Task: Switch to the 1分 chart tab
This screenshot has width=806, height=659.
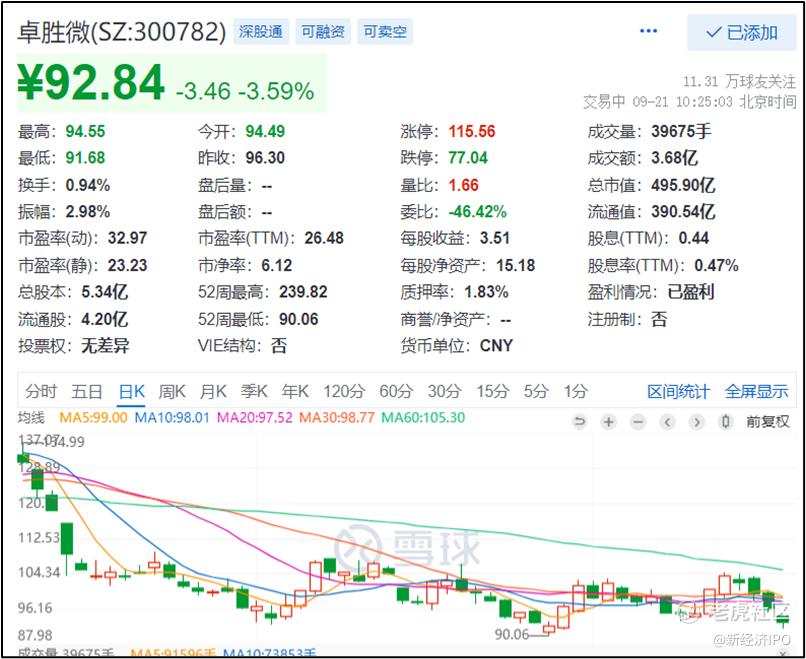Action: pyautogui.click(x=576, y=392)
